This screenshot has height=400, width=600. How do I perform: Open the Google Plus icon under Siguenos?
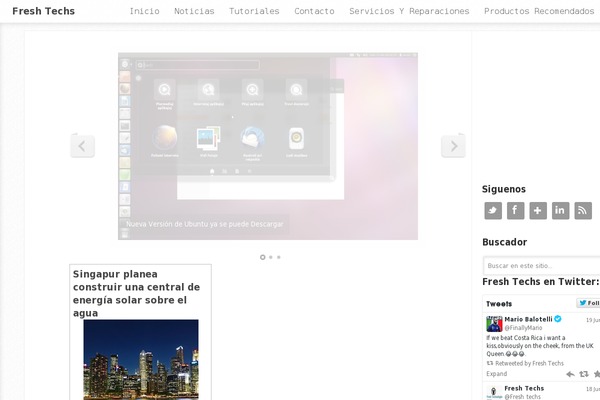tap(538, 211)
